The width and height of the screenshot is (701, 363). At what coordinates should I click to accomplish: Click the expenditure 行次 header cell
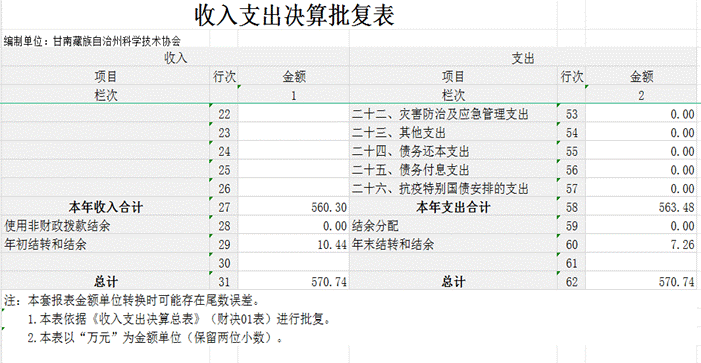(572, 77)
